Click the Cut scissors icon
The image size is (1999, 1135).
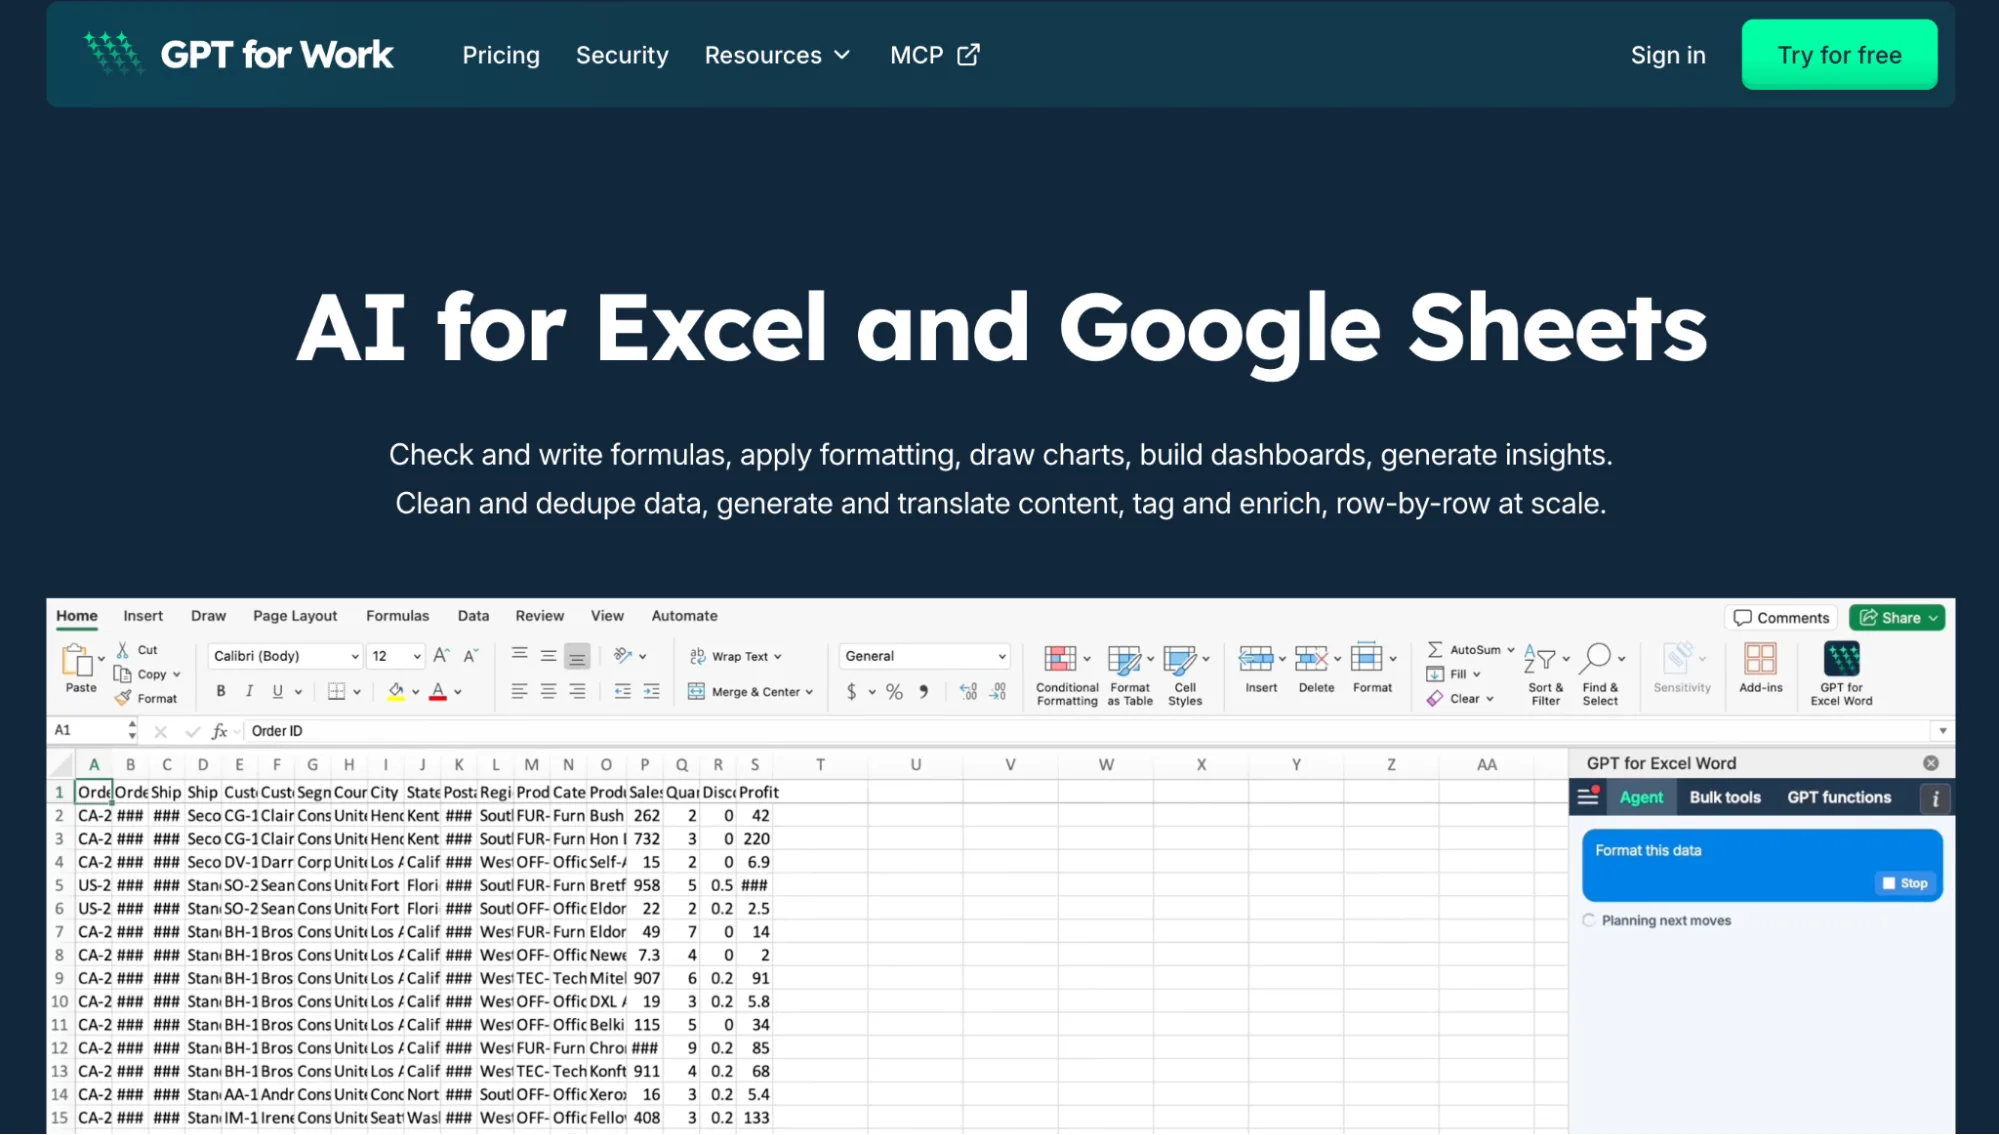(122, 650)
